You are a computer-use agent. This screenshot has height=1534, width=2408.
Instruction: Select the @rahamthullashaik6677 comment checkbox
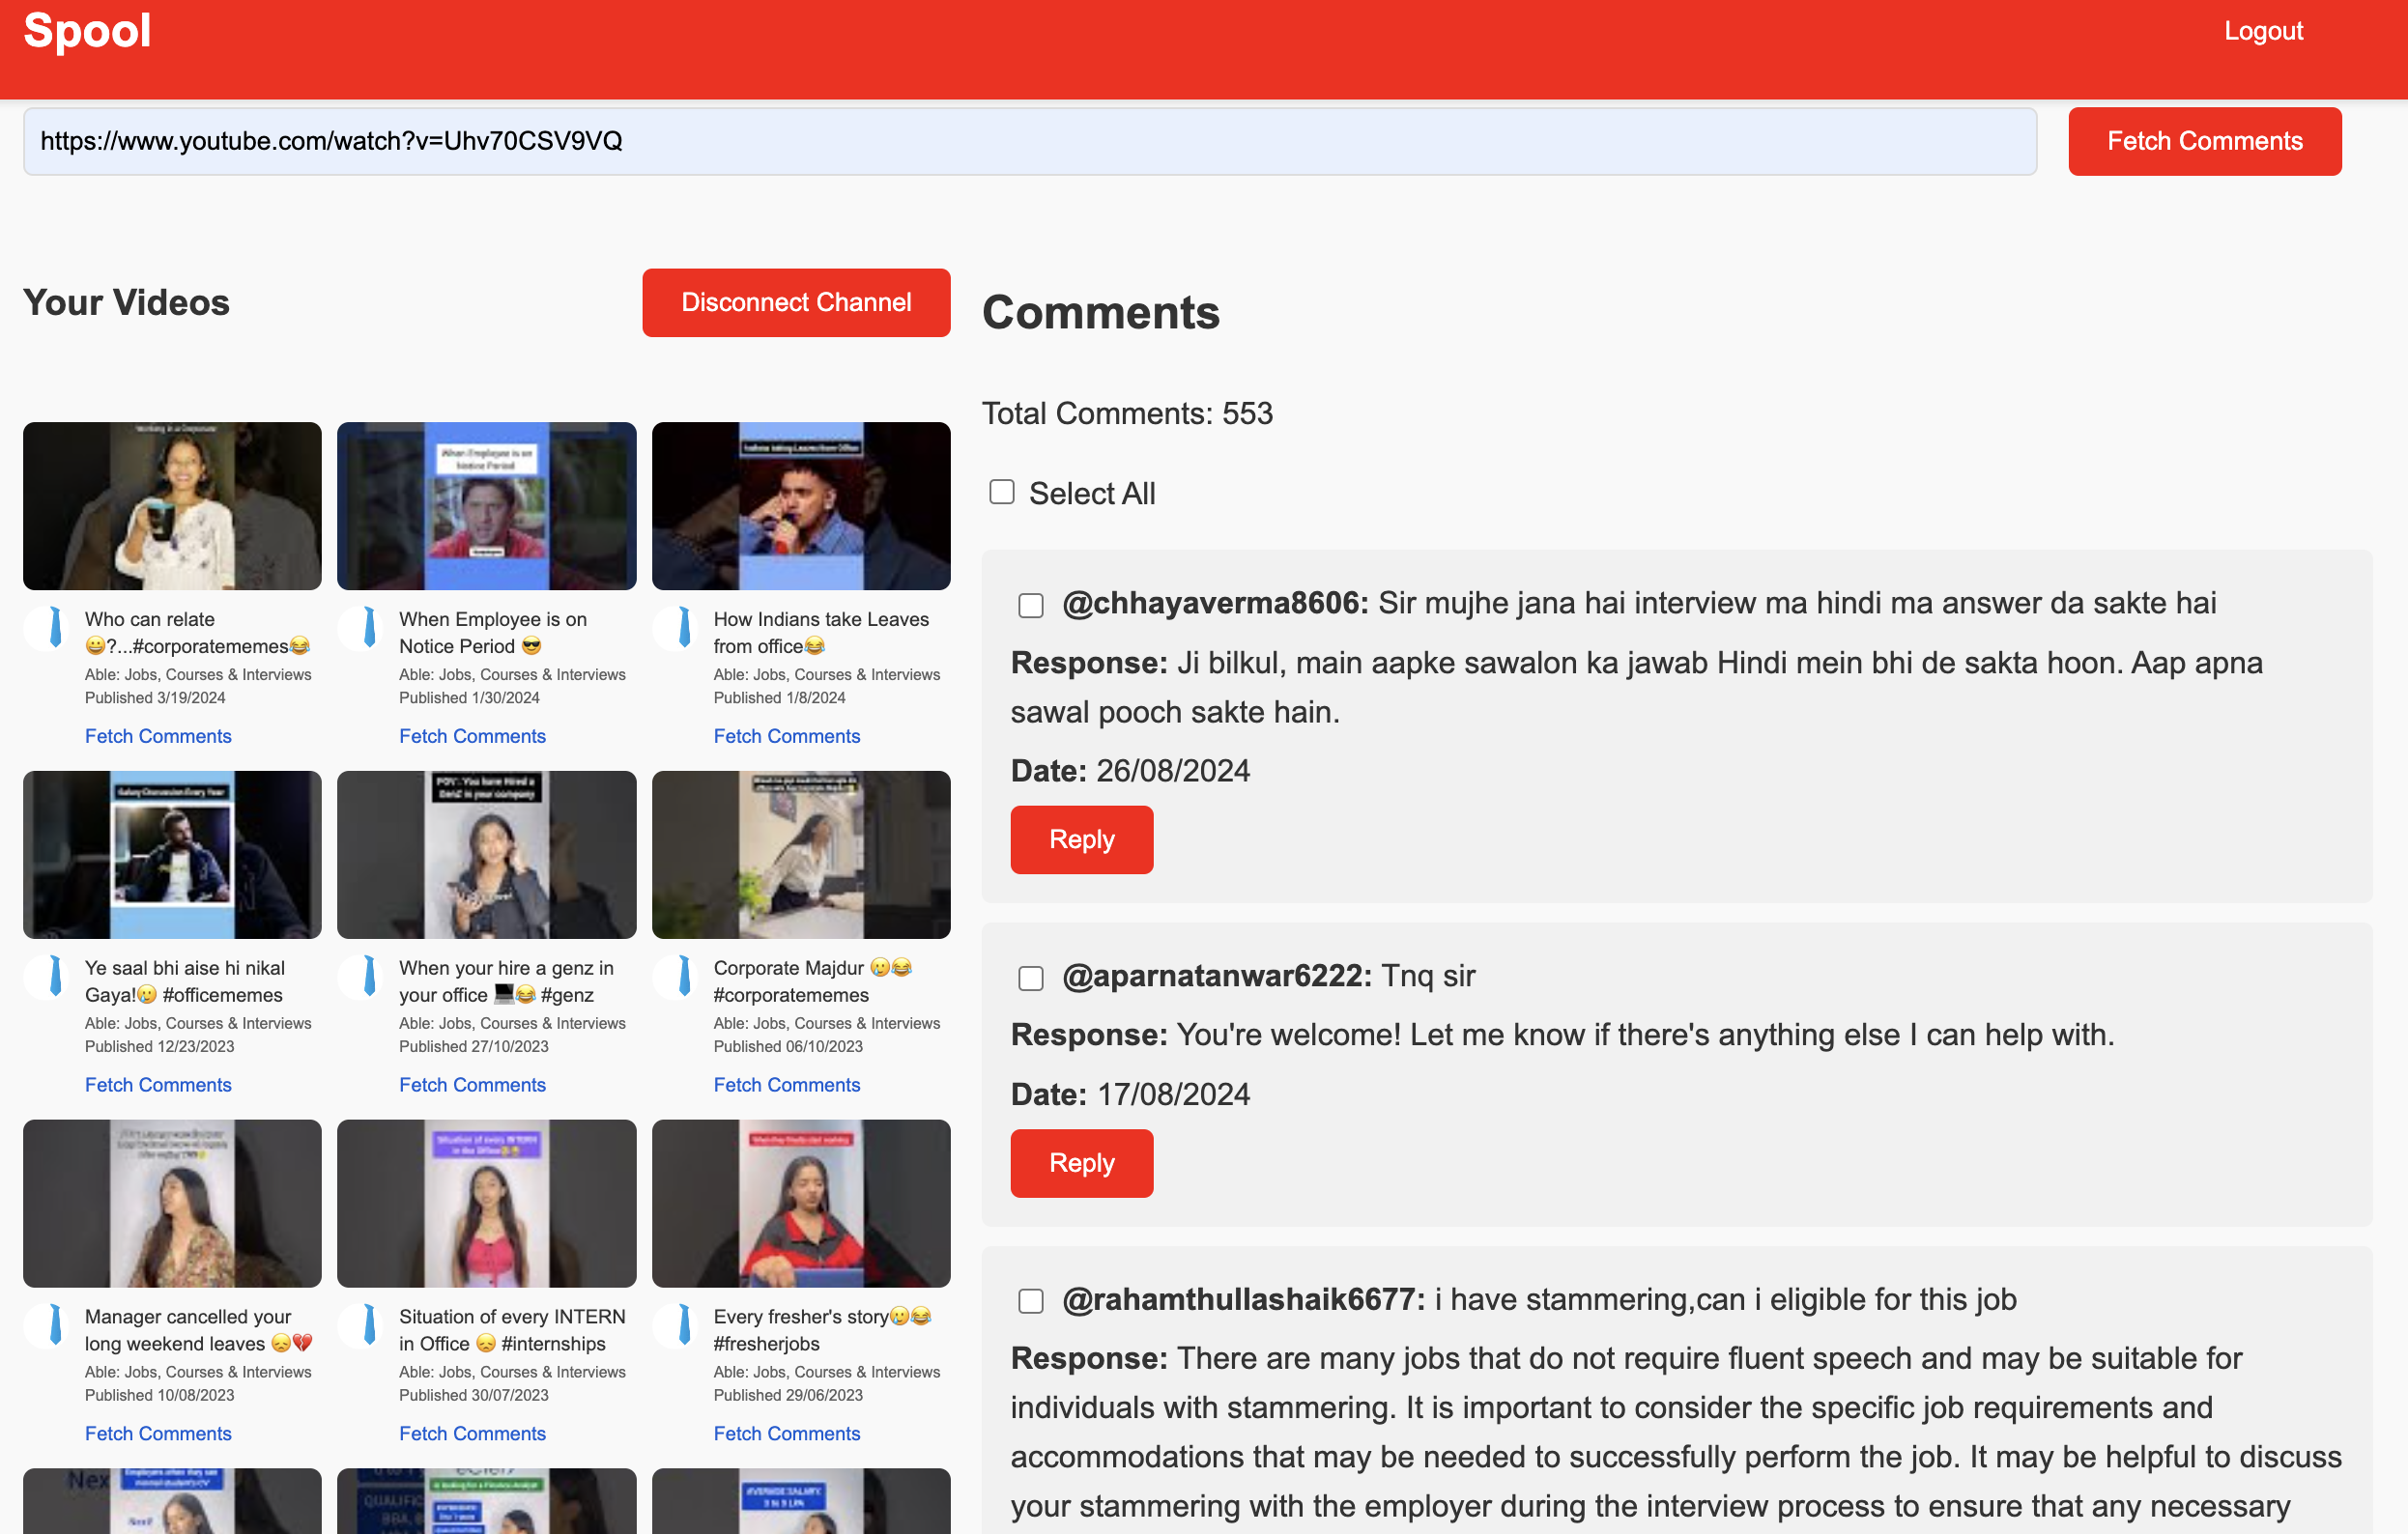point(1030,1301)
